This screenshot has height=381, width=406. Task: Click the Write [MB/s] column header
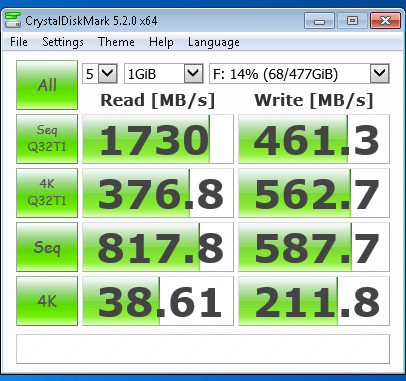(314, 100)
